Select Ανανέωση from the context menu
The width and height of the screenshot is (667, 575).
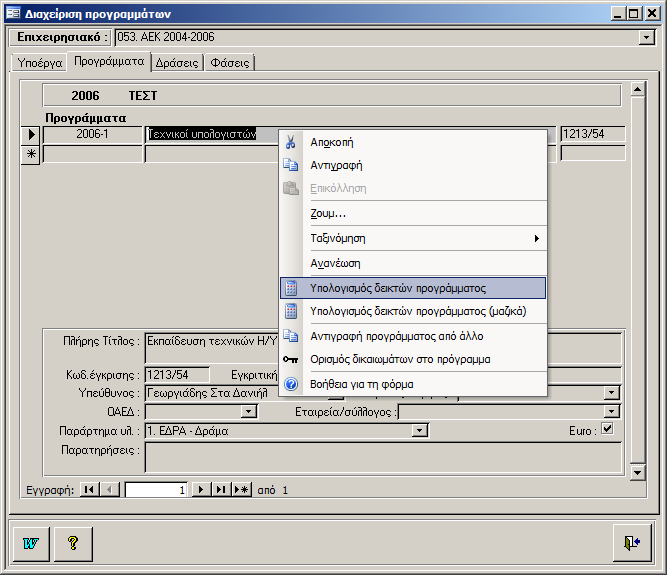tap(335, 263)
